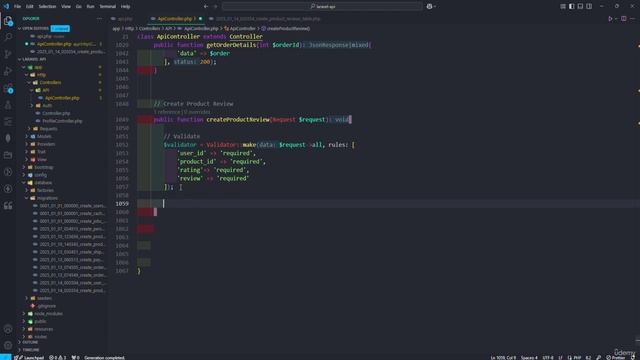Open the Manage gear icon

[x=8, y=345]
